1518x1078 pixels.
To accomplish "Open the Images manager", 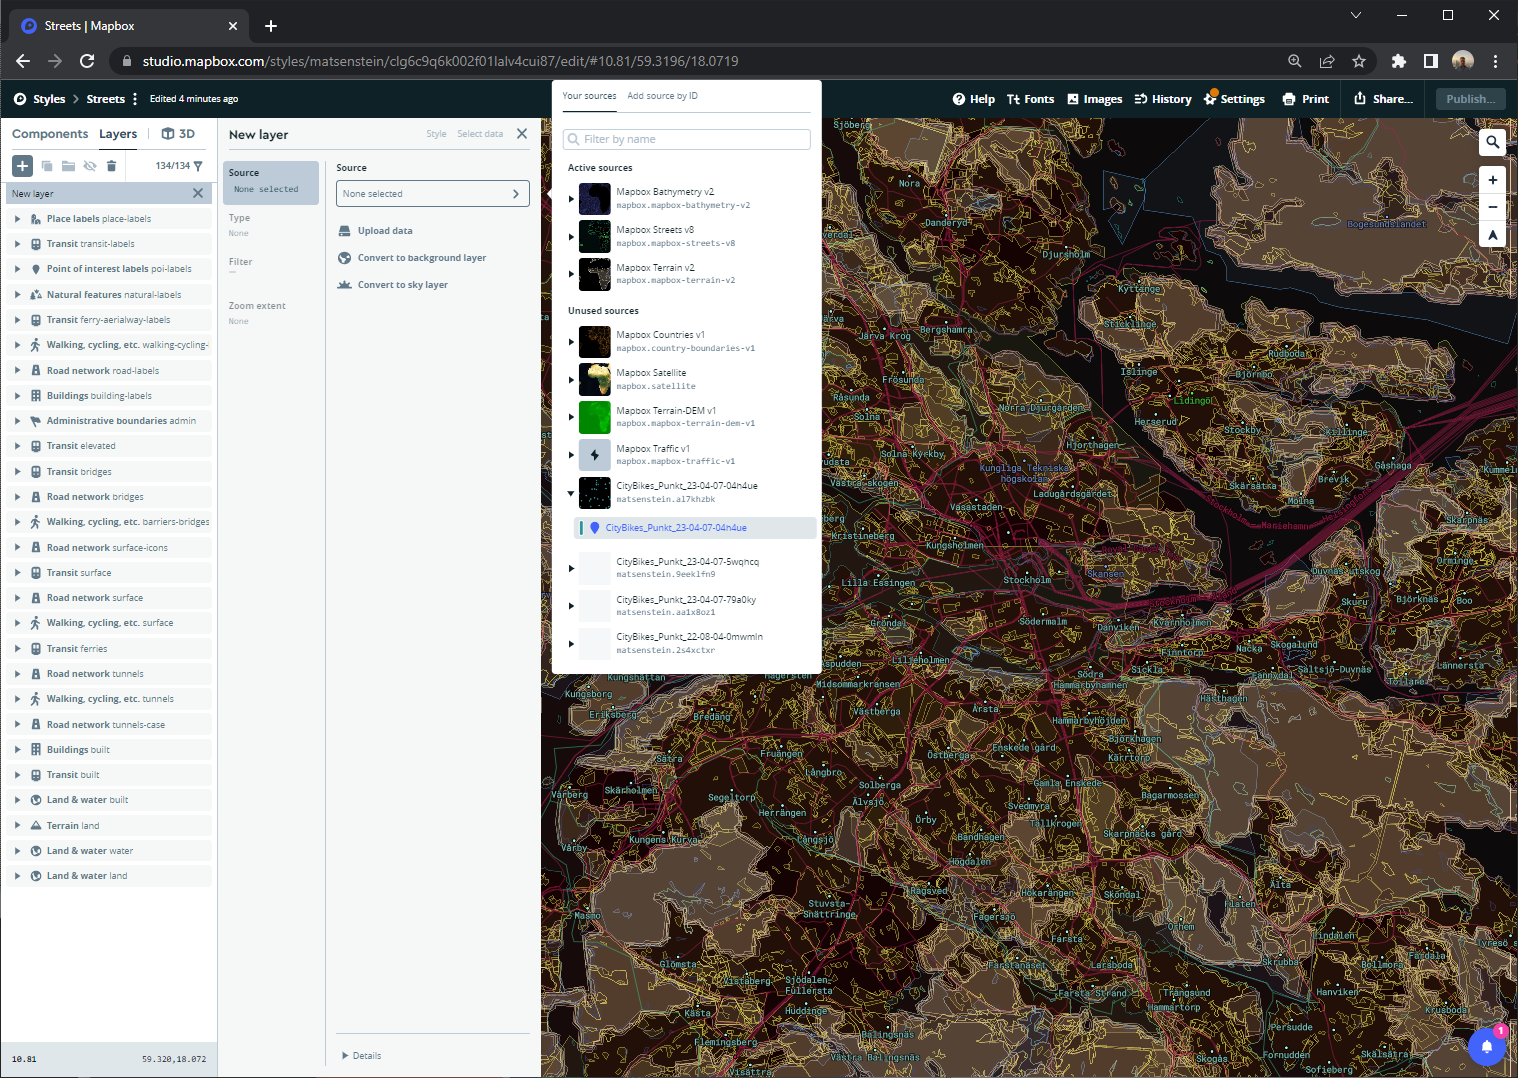I will 1094,99.
